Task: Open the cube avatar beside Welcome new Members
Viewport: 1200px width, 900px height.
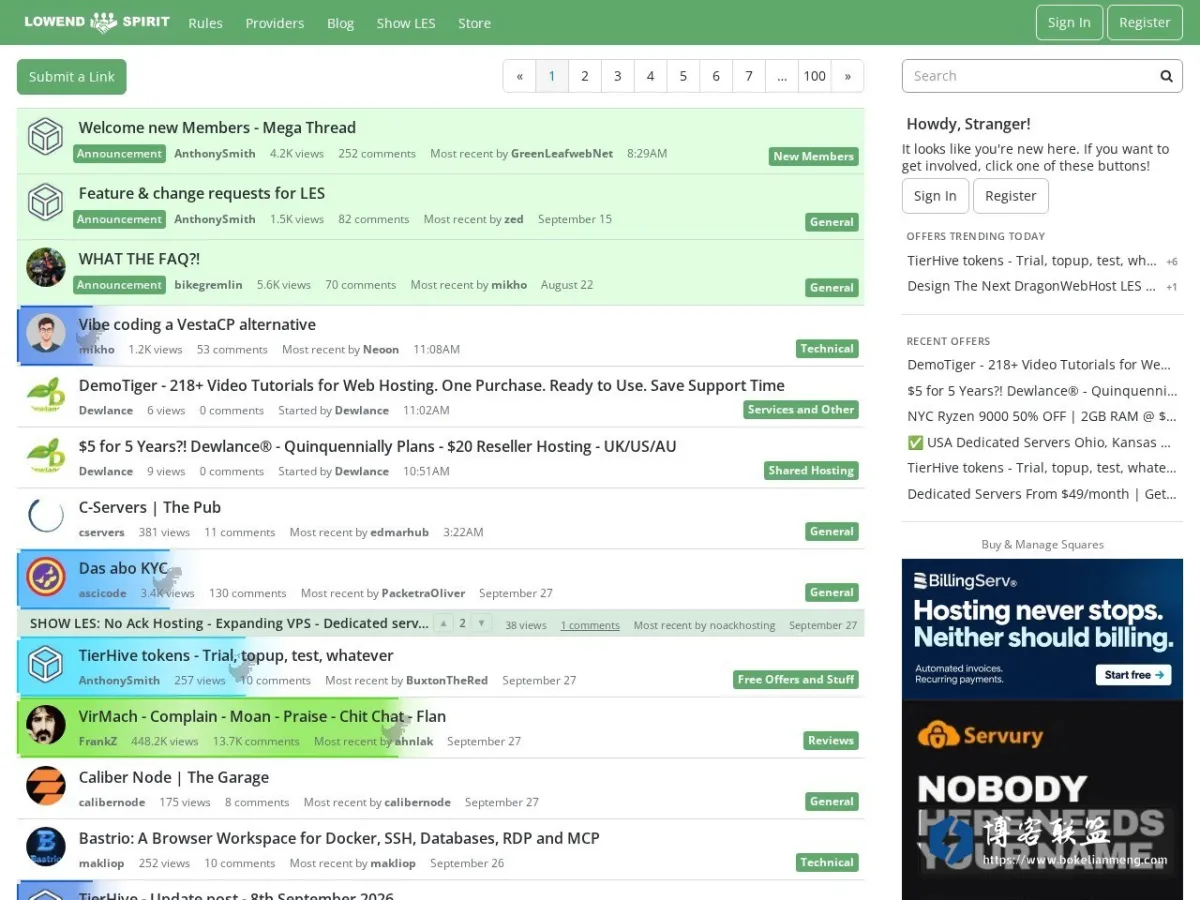Action: pyautogui.click(x=46, y=136)
